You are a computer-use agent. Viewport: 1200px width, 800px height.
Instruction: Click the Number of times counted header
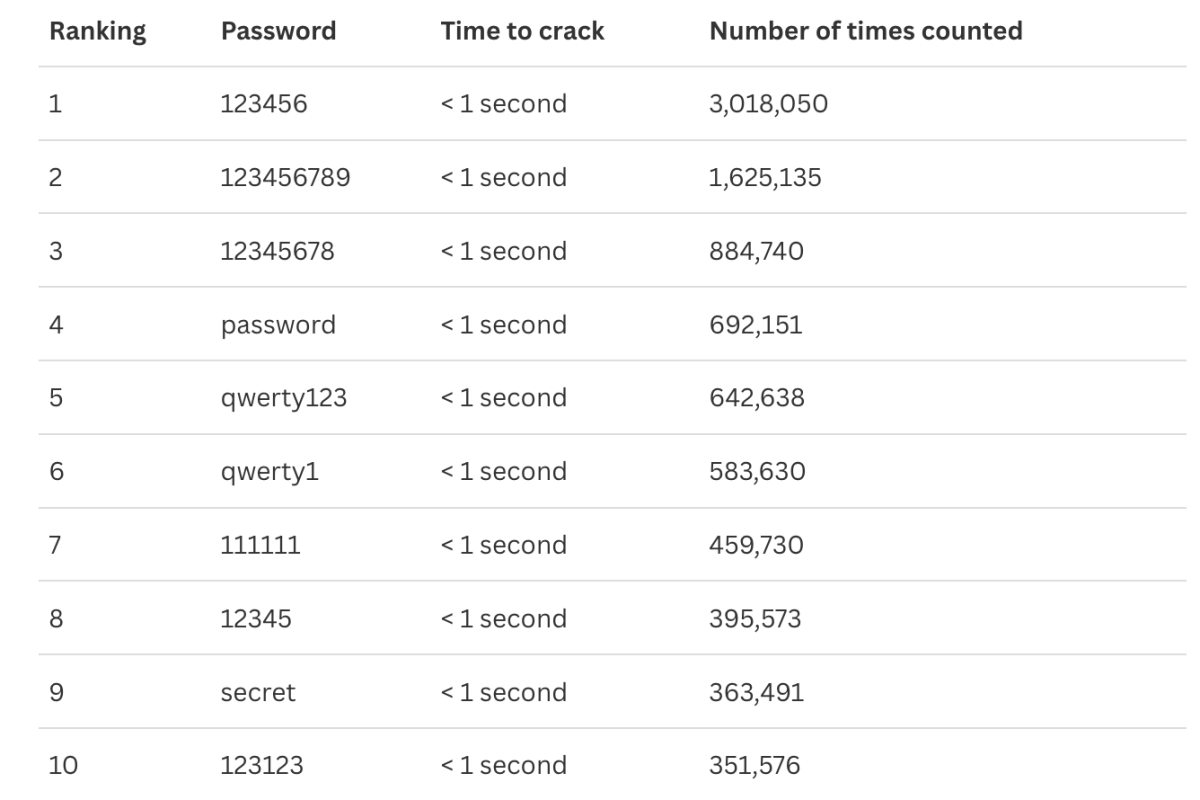pos(866,31)
